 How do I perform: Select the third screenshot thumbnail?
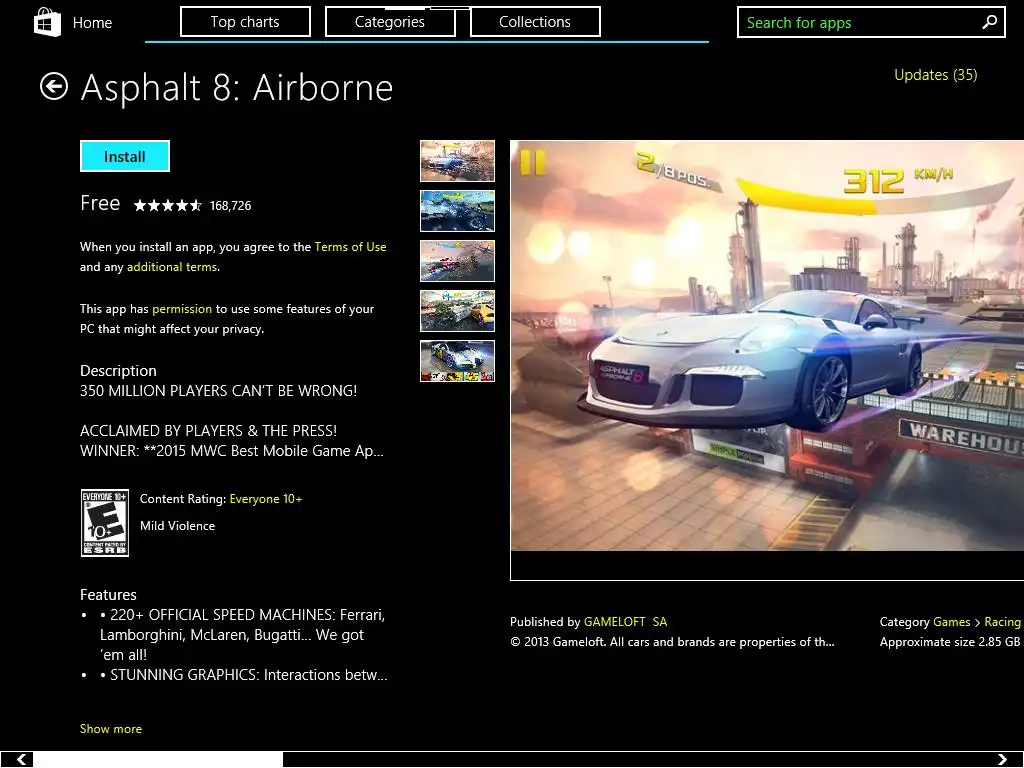[457, 261]
